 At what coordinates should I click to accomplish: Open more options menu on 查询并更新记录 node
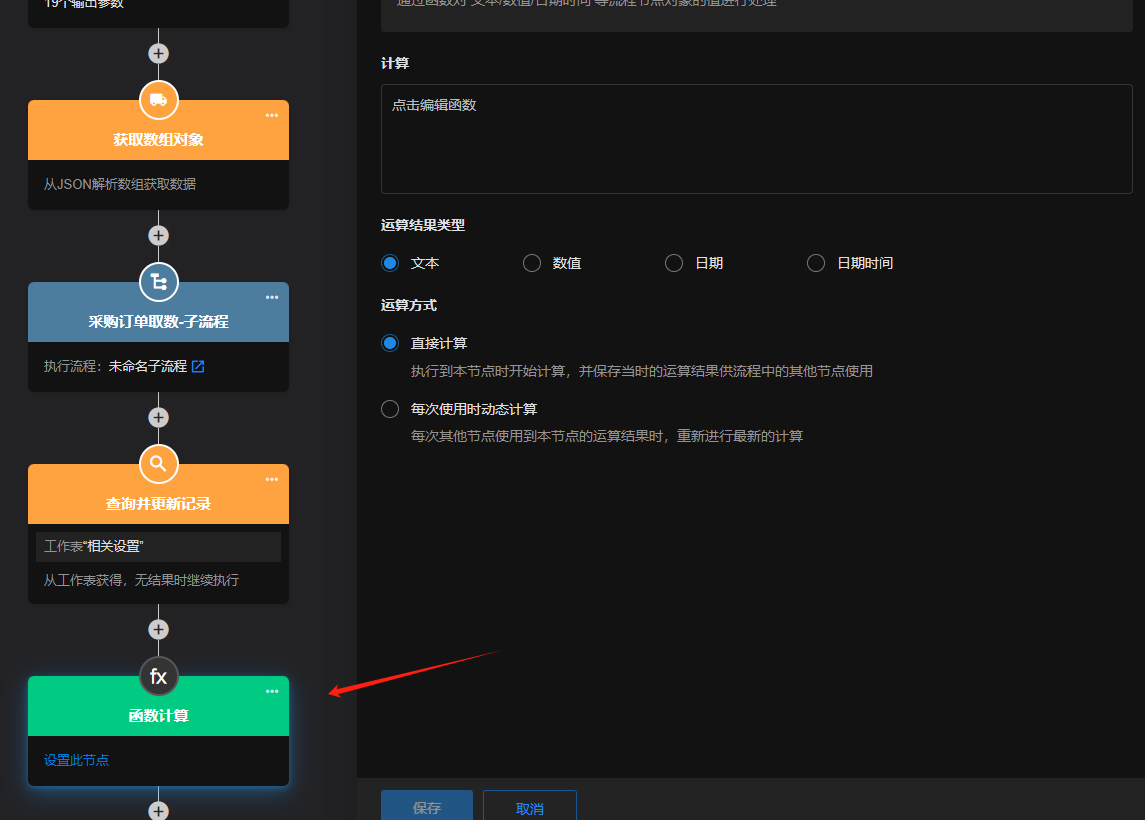coord(272,480)
